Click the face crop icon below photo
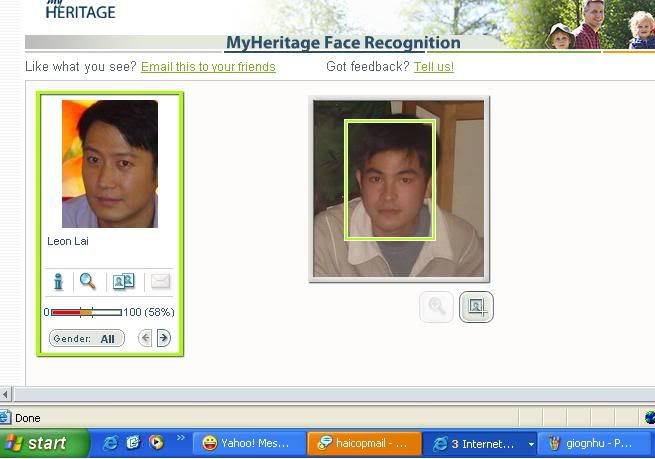Viewport: 655px width, 459px height. click(476, 307)
